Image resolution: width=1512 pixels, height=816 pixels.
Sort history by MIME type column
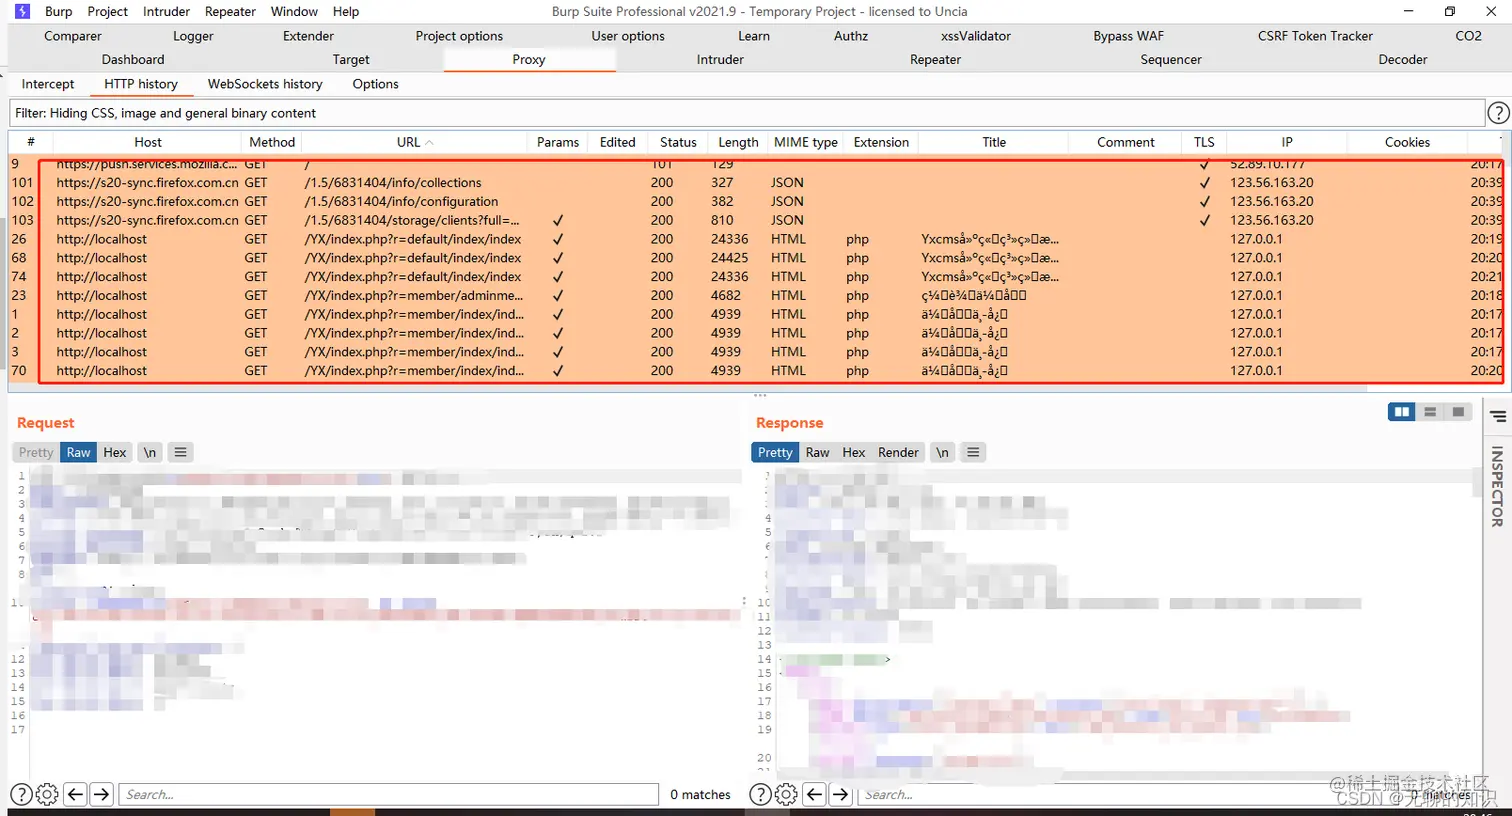(805, 142)
